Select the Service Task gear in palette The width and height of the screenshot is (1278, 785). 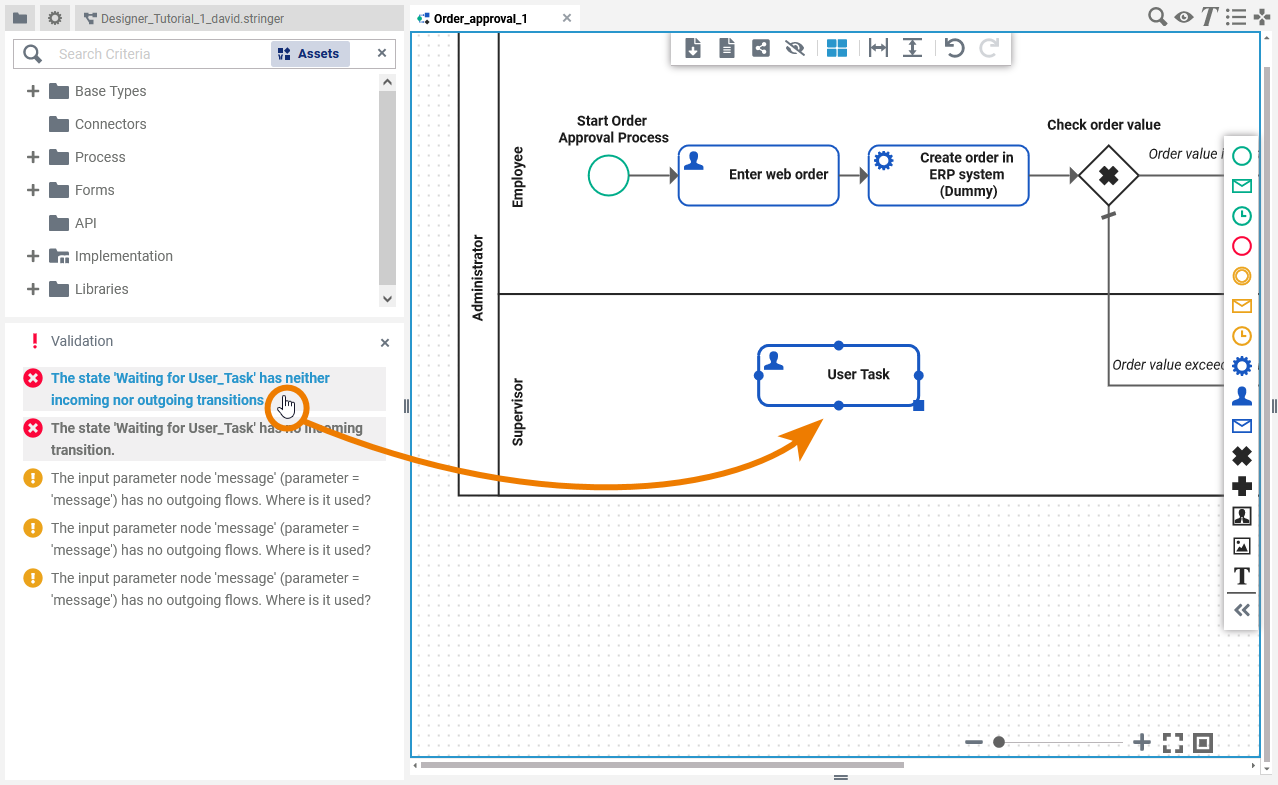pyautogui.click(x=1241, y=366)
